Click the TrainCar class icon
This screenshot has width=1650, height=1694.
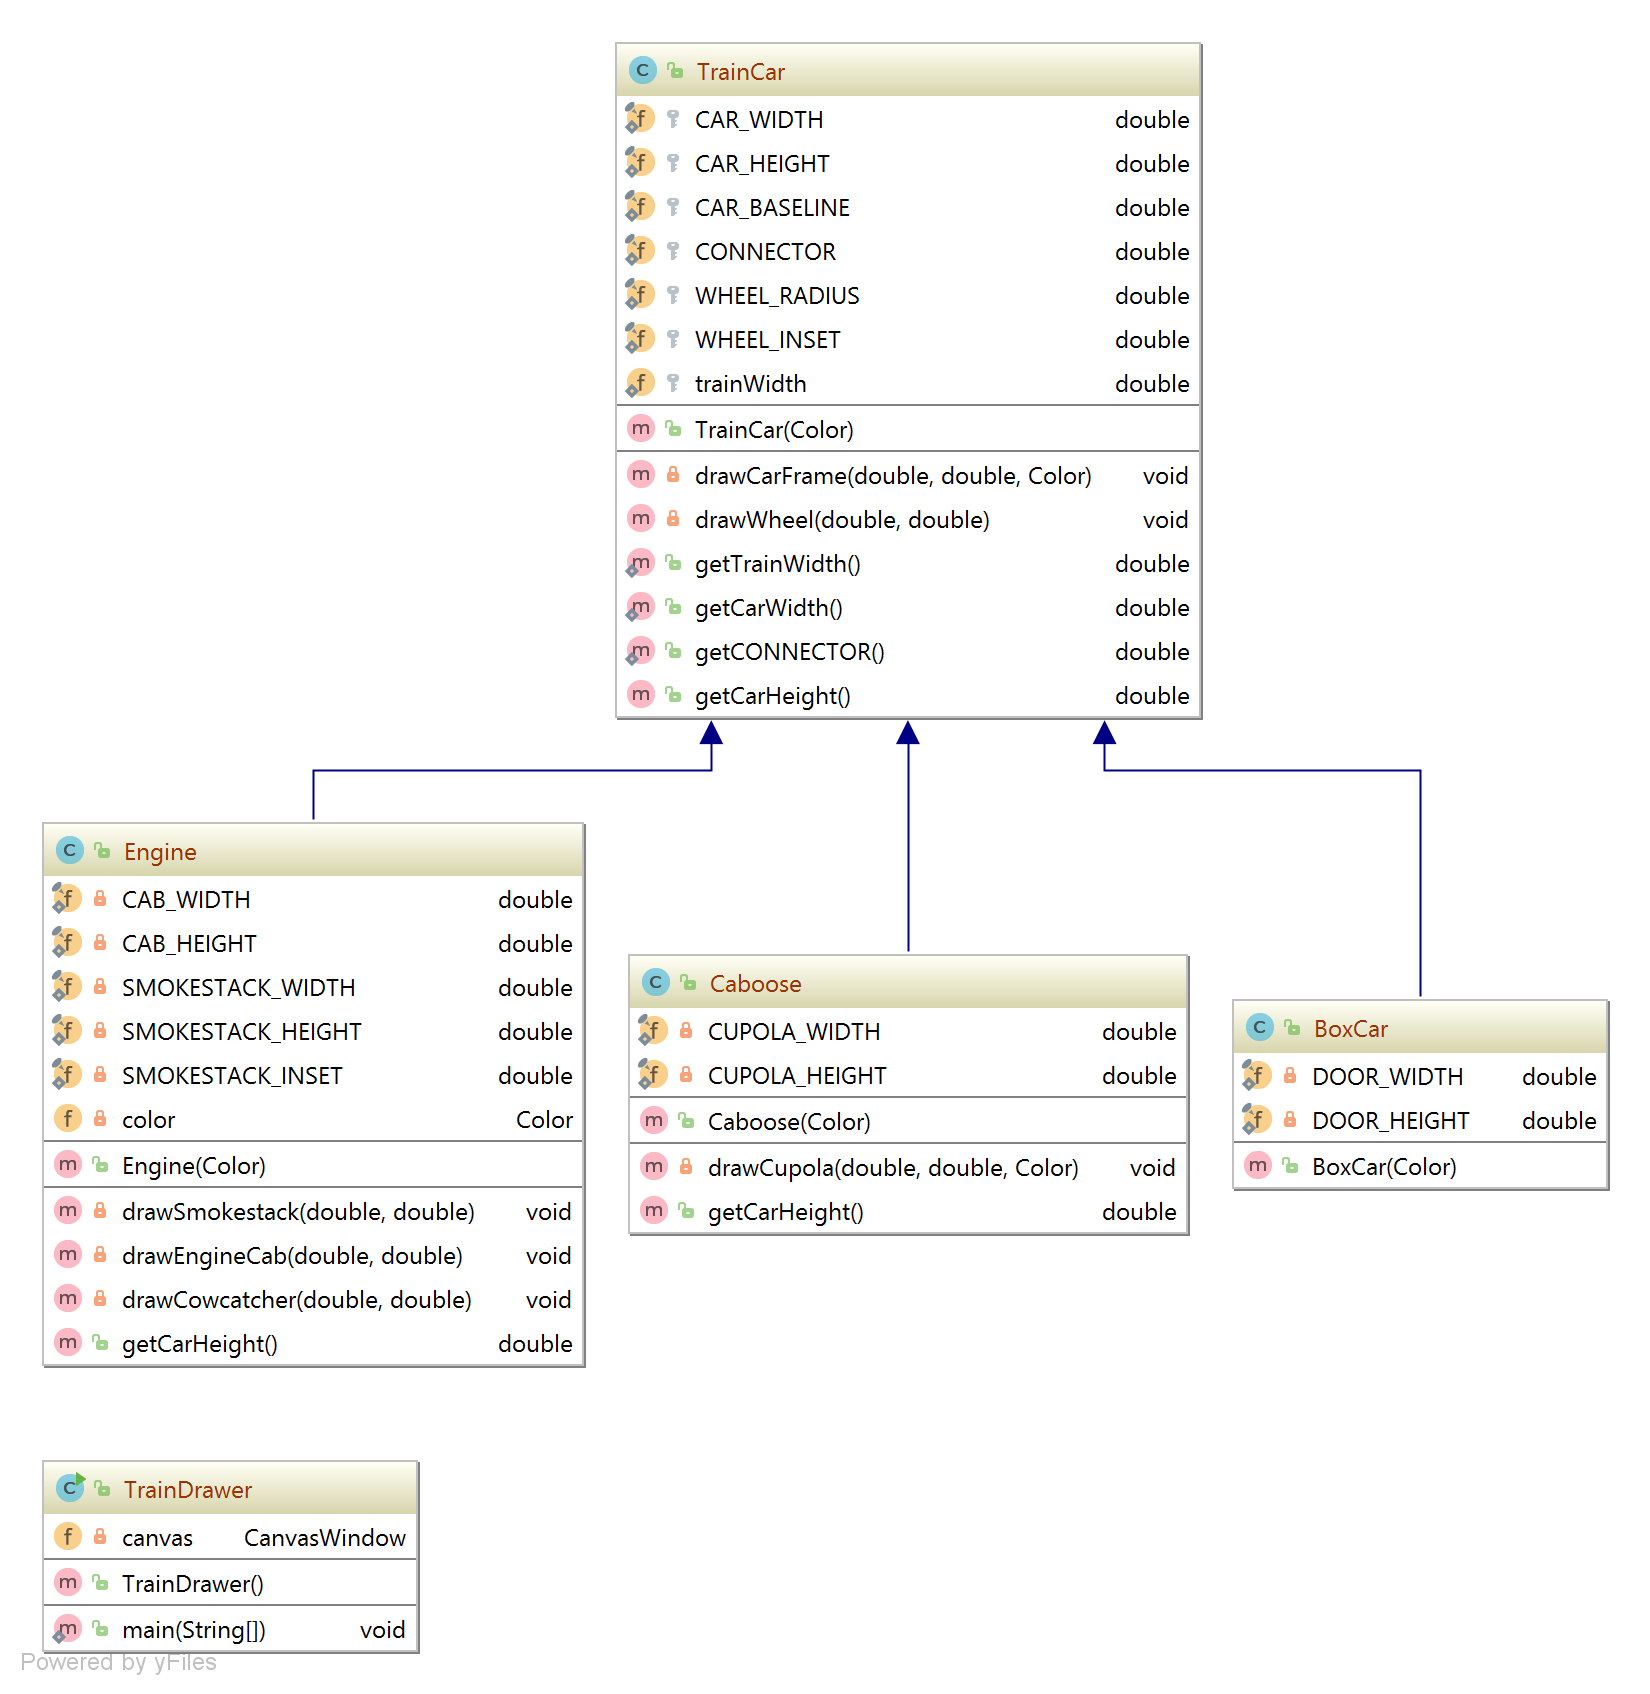(x=642, y=71)
